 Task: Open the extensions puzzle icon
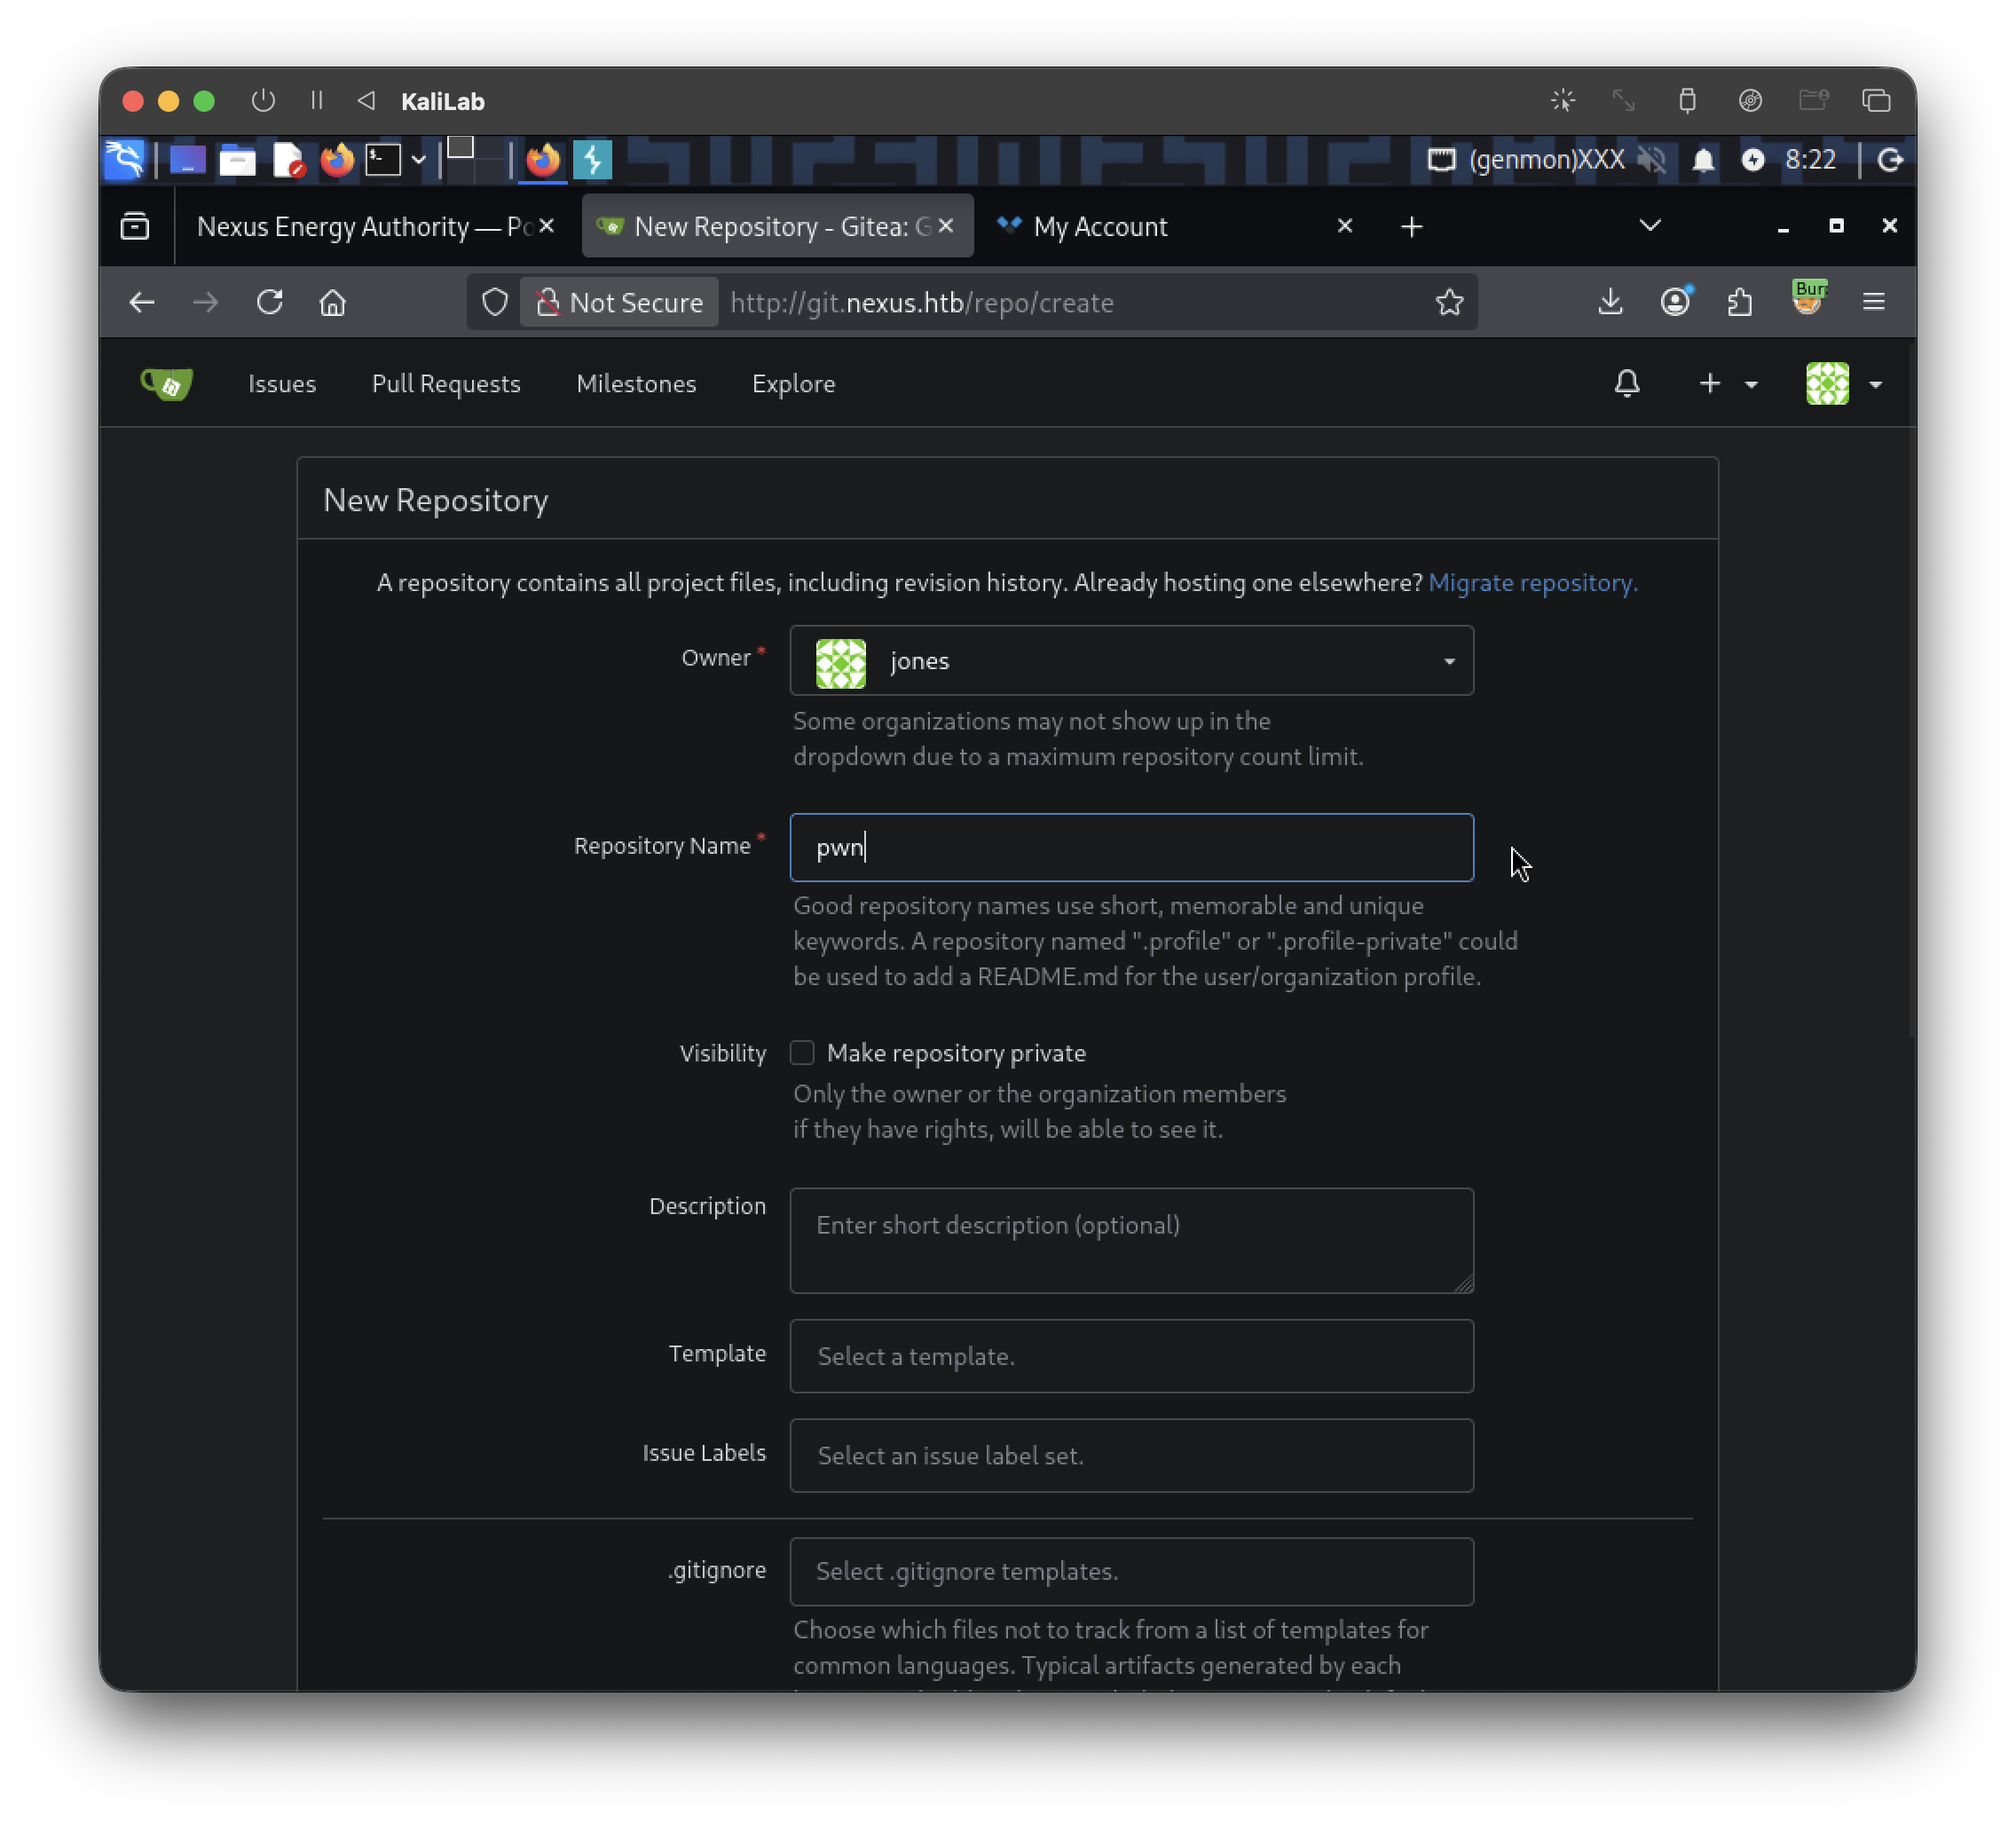1741,302
